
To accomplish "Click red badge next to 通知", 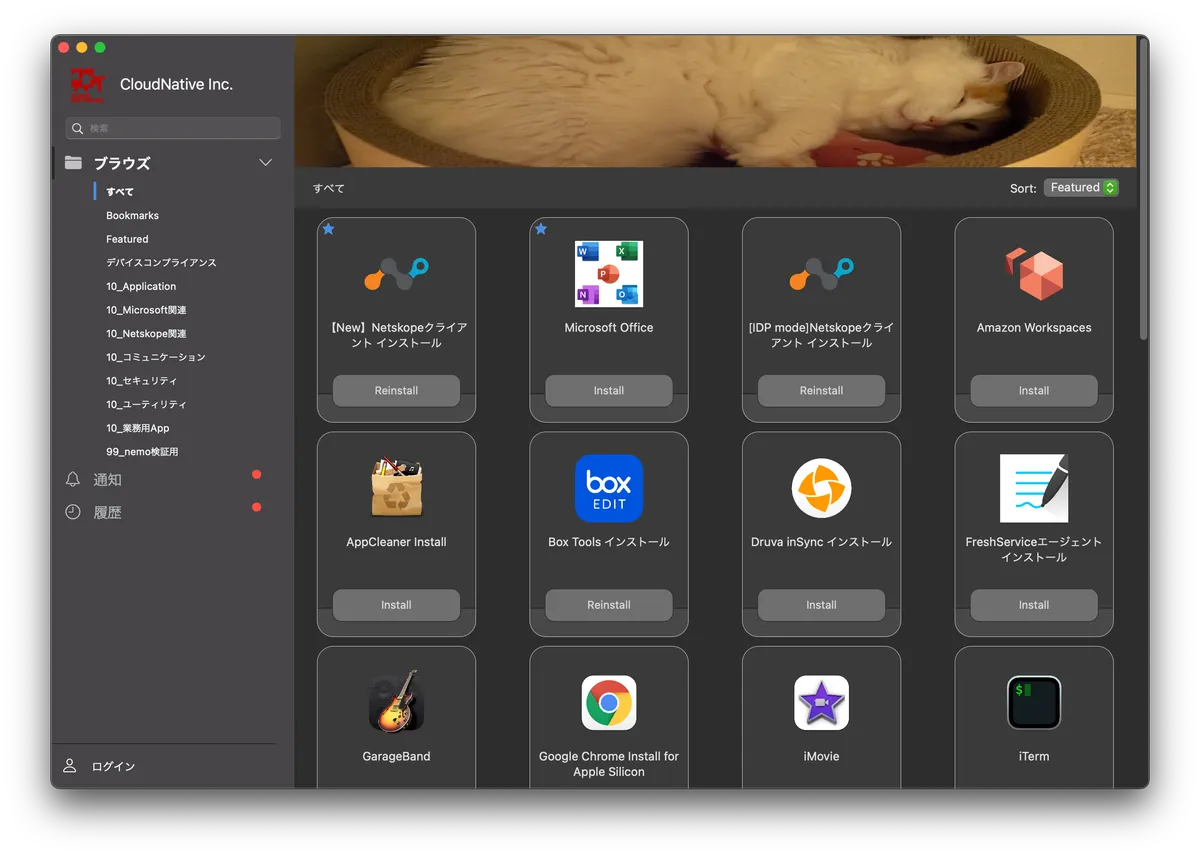I will pos(257,475).
